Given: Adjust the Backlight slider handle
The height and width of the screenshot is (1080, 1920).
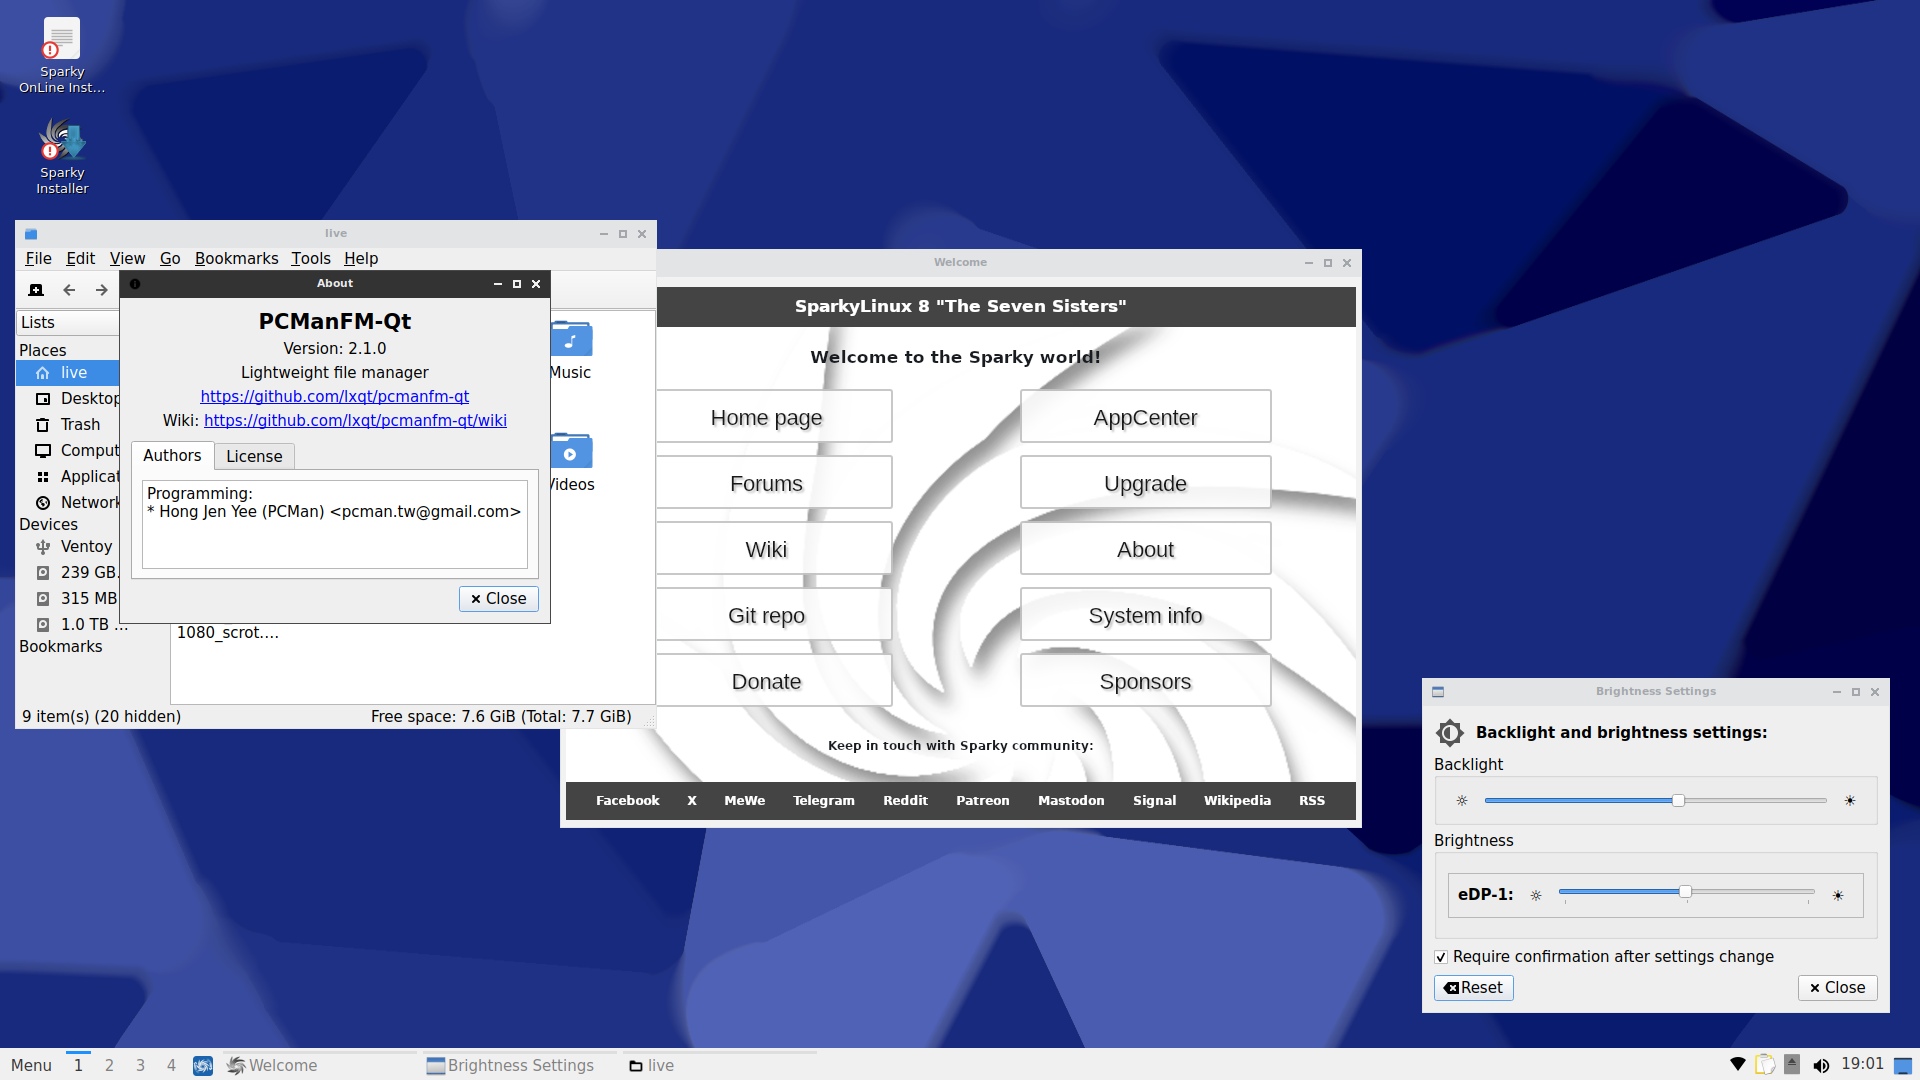Looking at the screenshot, I should pos(1678,800).
